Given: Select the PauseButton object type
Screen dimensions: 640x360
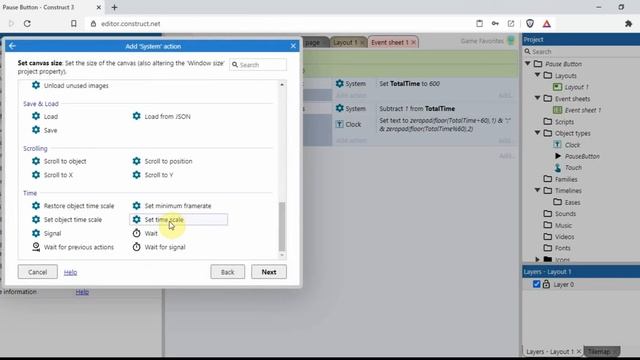Looking at the screenshot, I should tap(577, 156).
